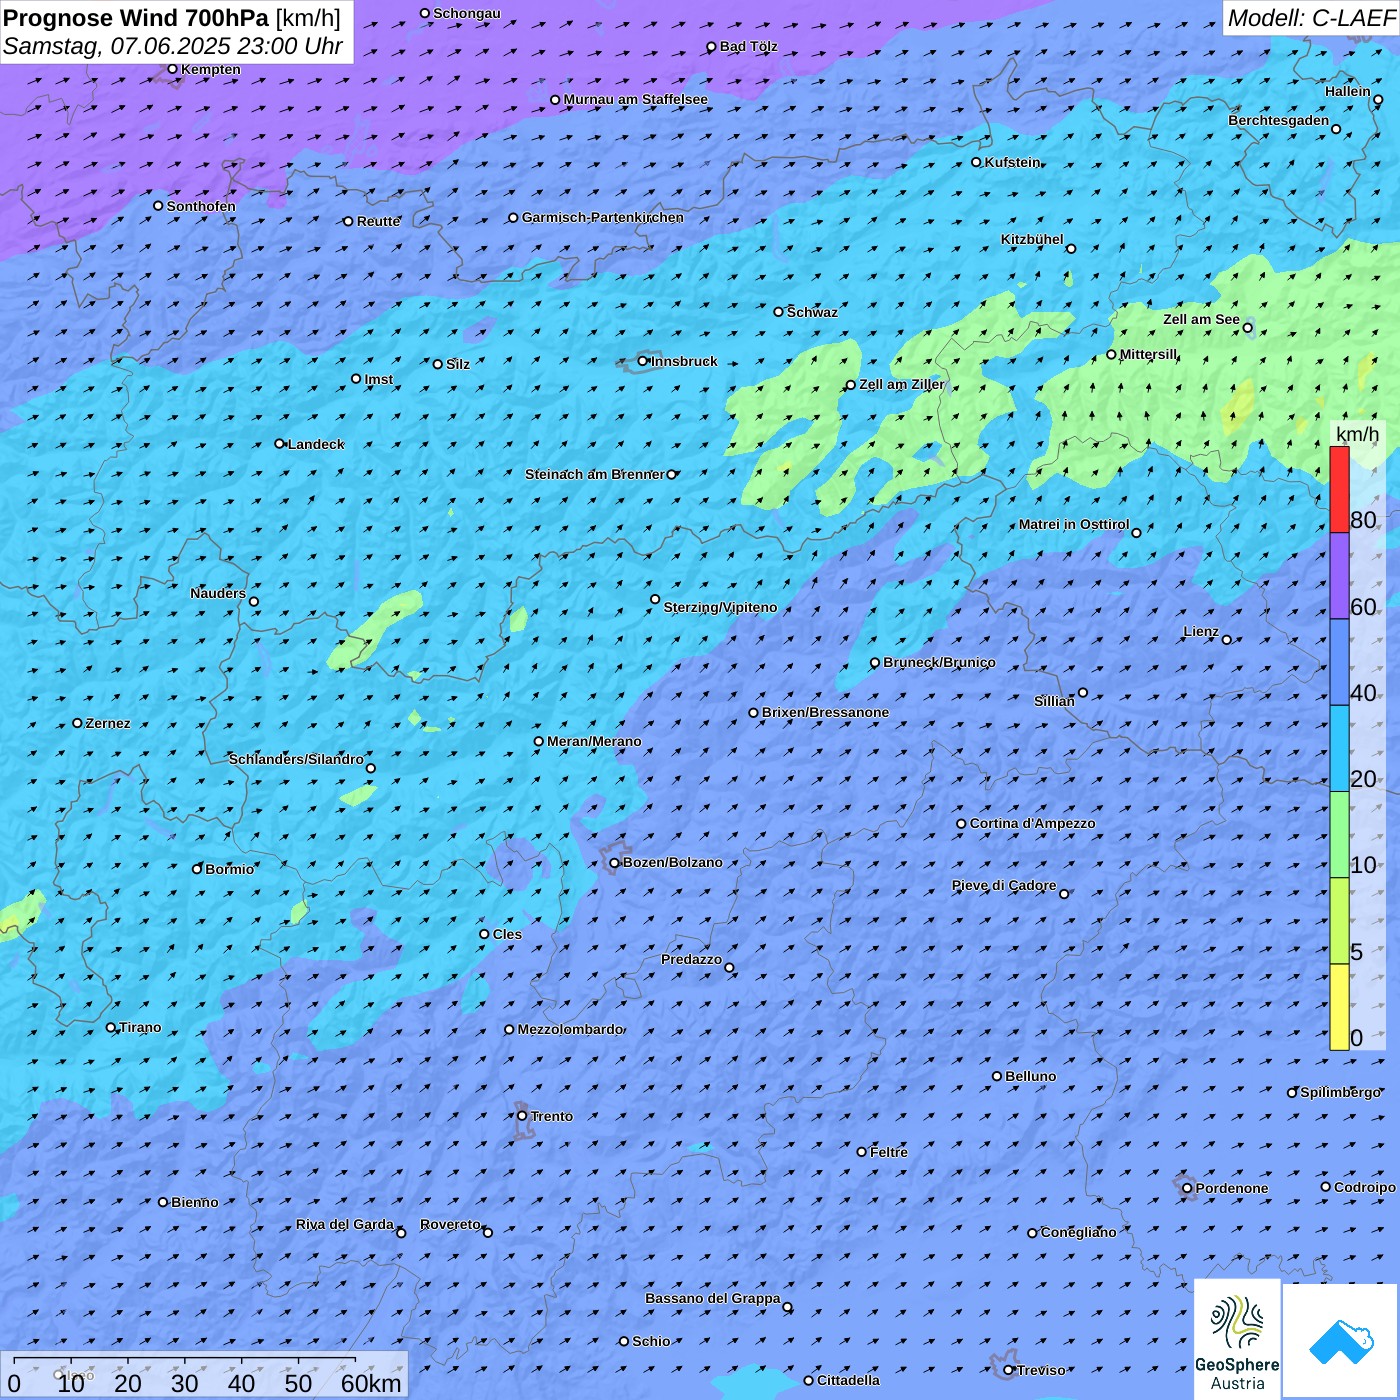Click the Feltre label
The width and height of the screenshot is (1400, 1400).
(x=889, y=1152)
